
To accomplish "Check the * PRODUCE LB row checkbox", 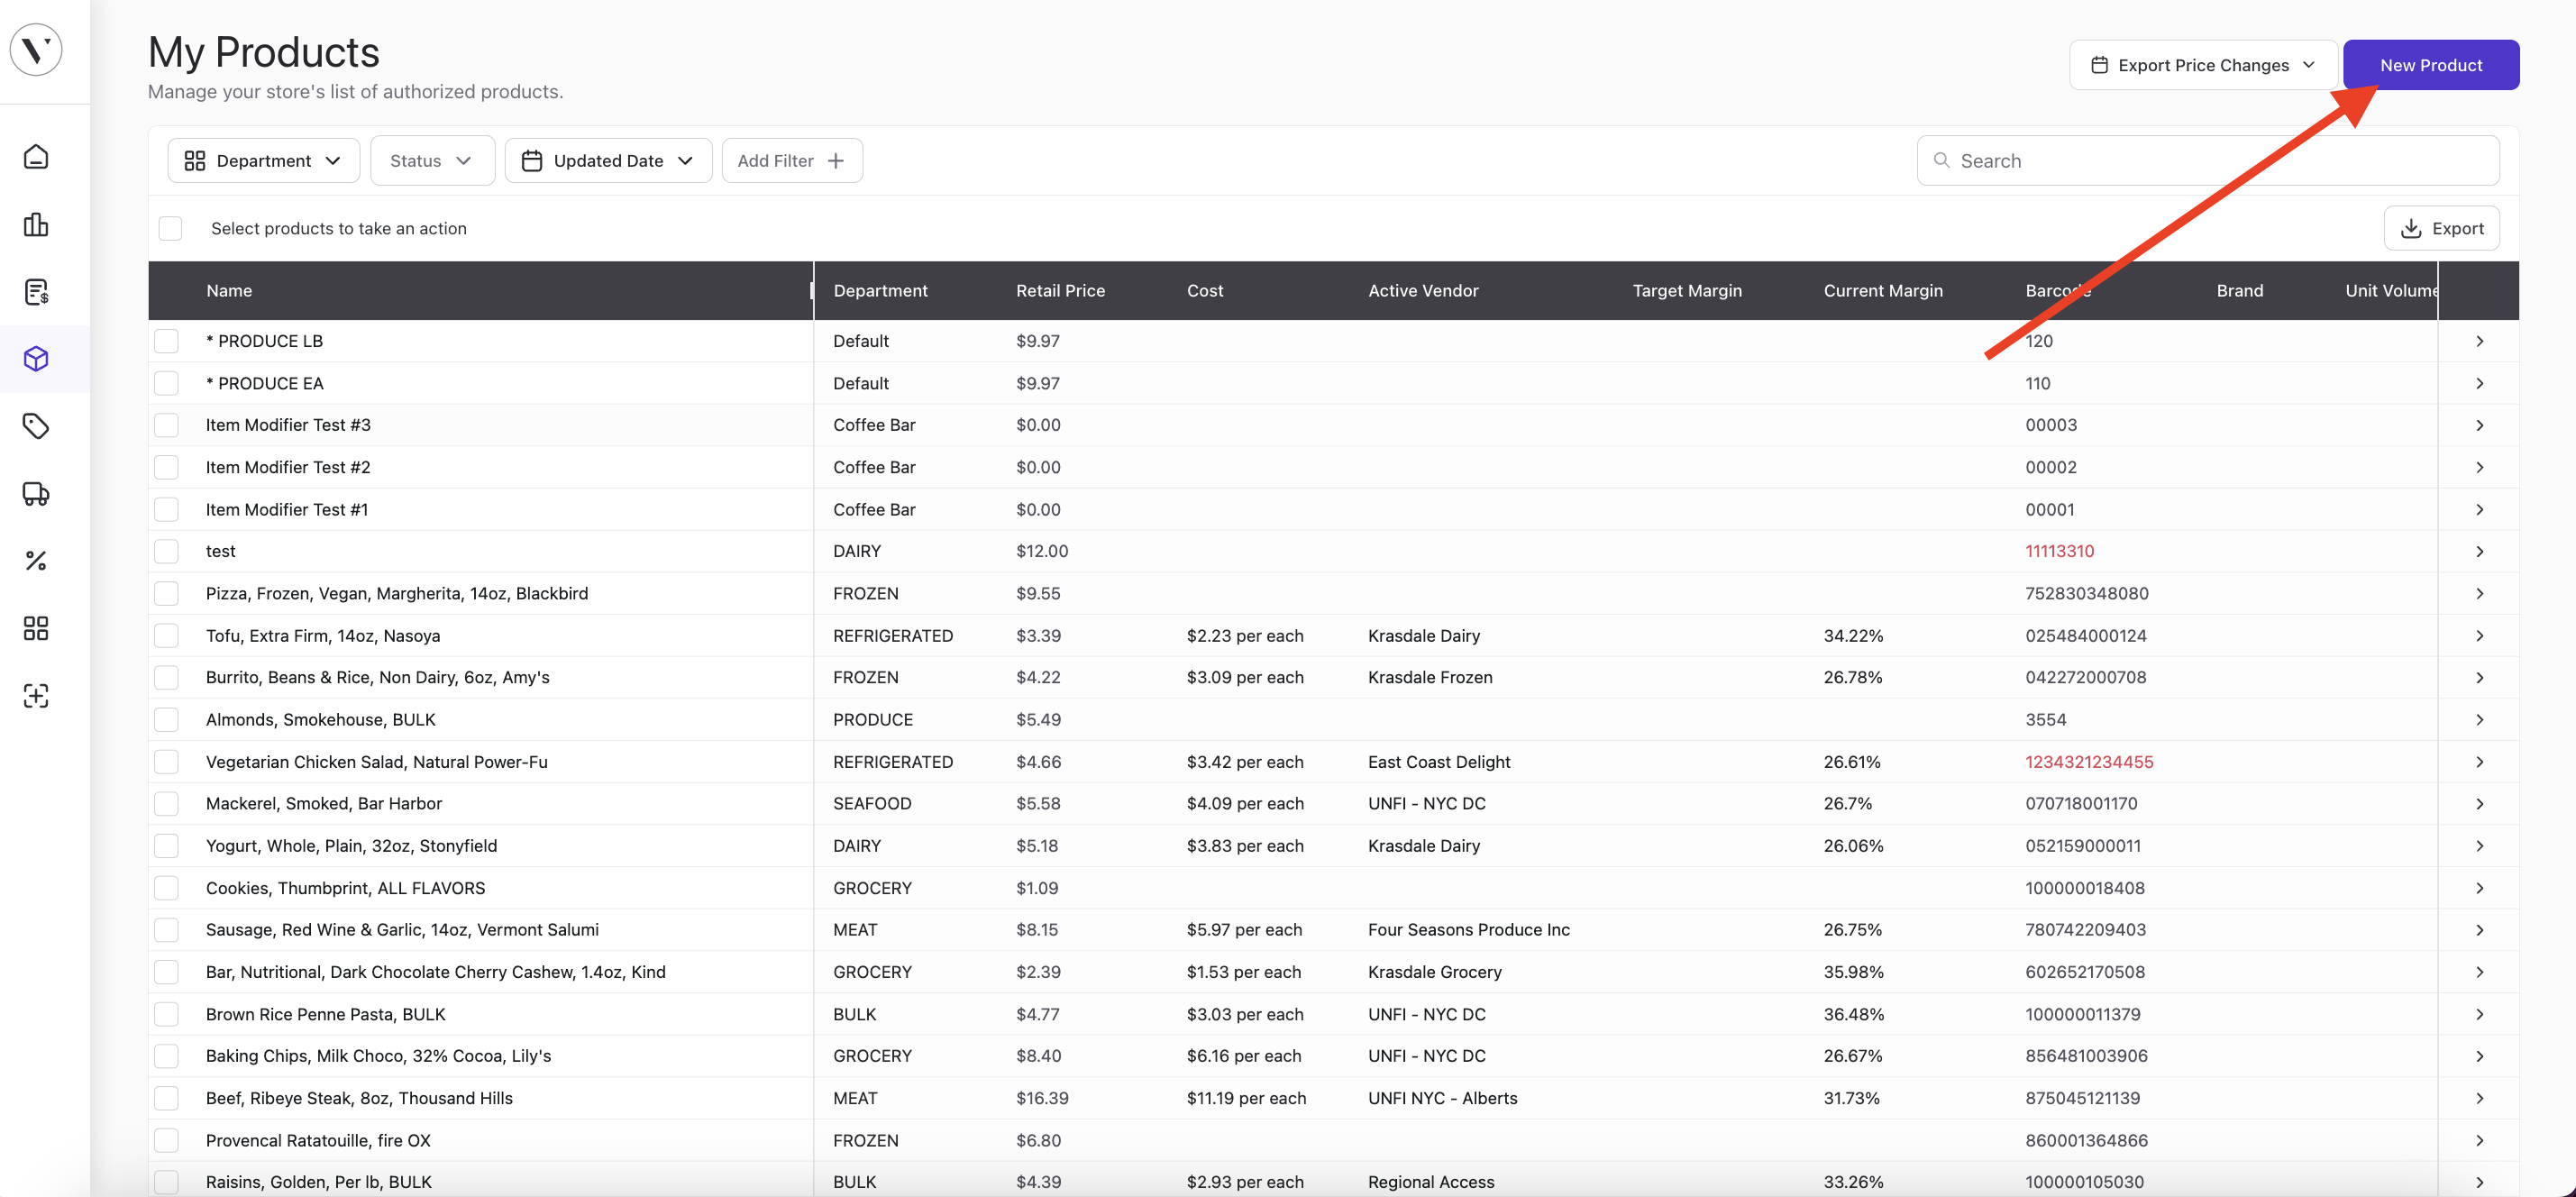I will click(167, 341).
